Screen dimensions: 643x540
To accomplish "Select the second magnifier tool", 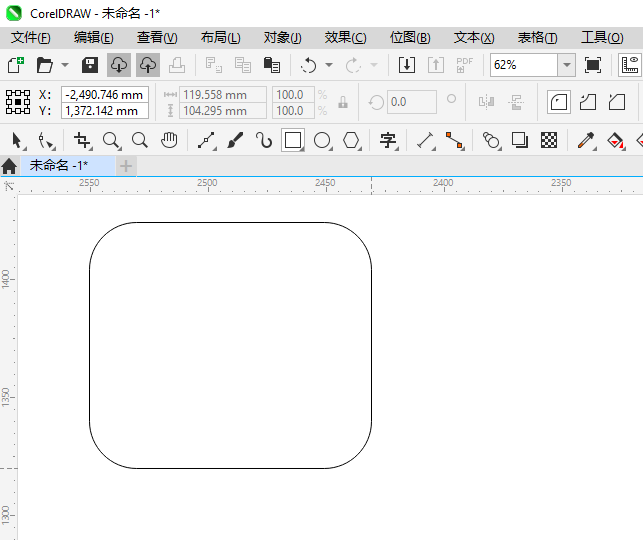I will 140,140.
